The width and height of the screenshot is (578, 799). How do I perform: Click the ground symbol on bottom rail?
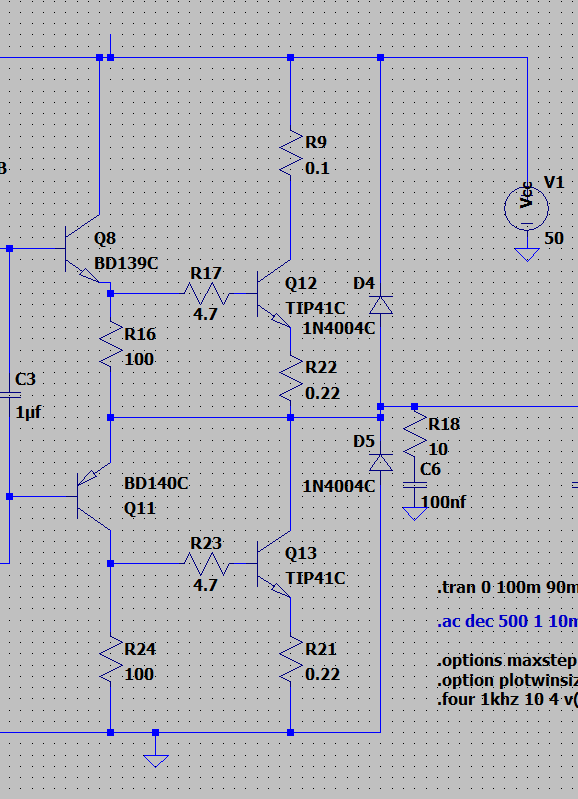click(x=156, y=760)
